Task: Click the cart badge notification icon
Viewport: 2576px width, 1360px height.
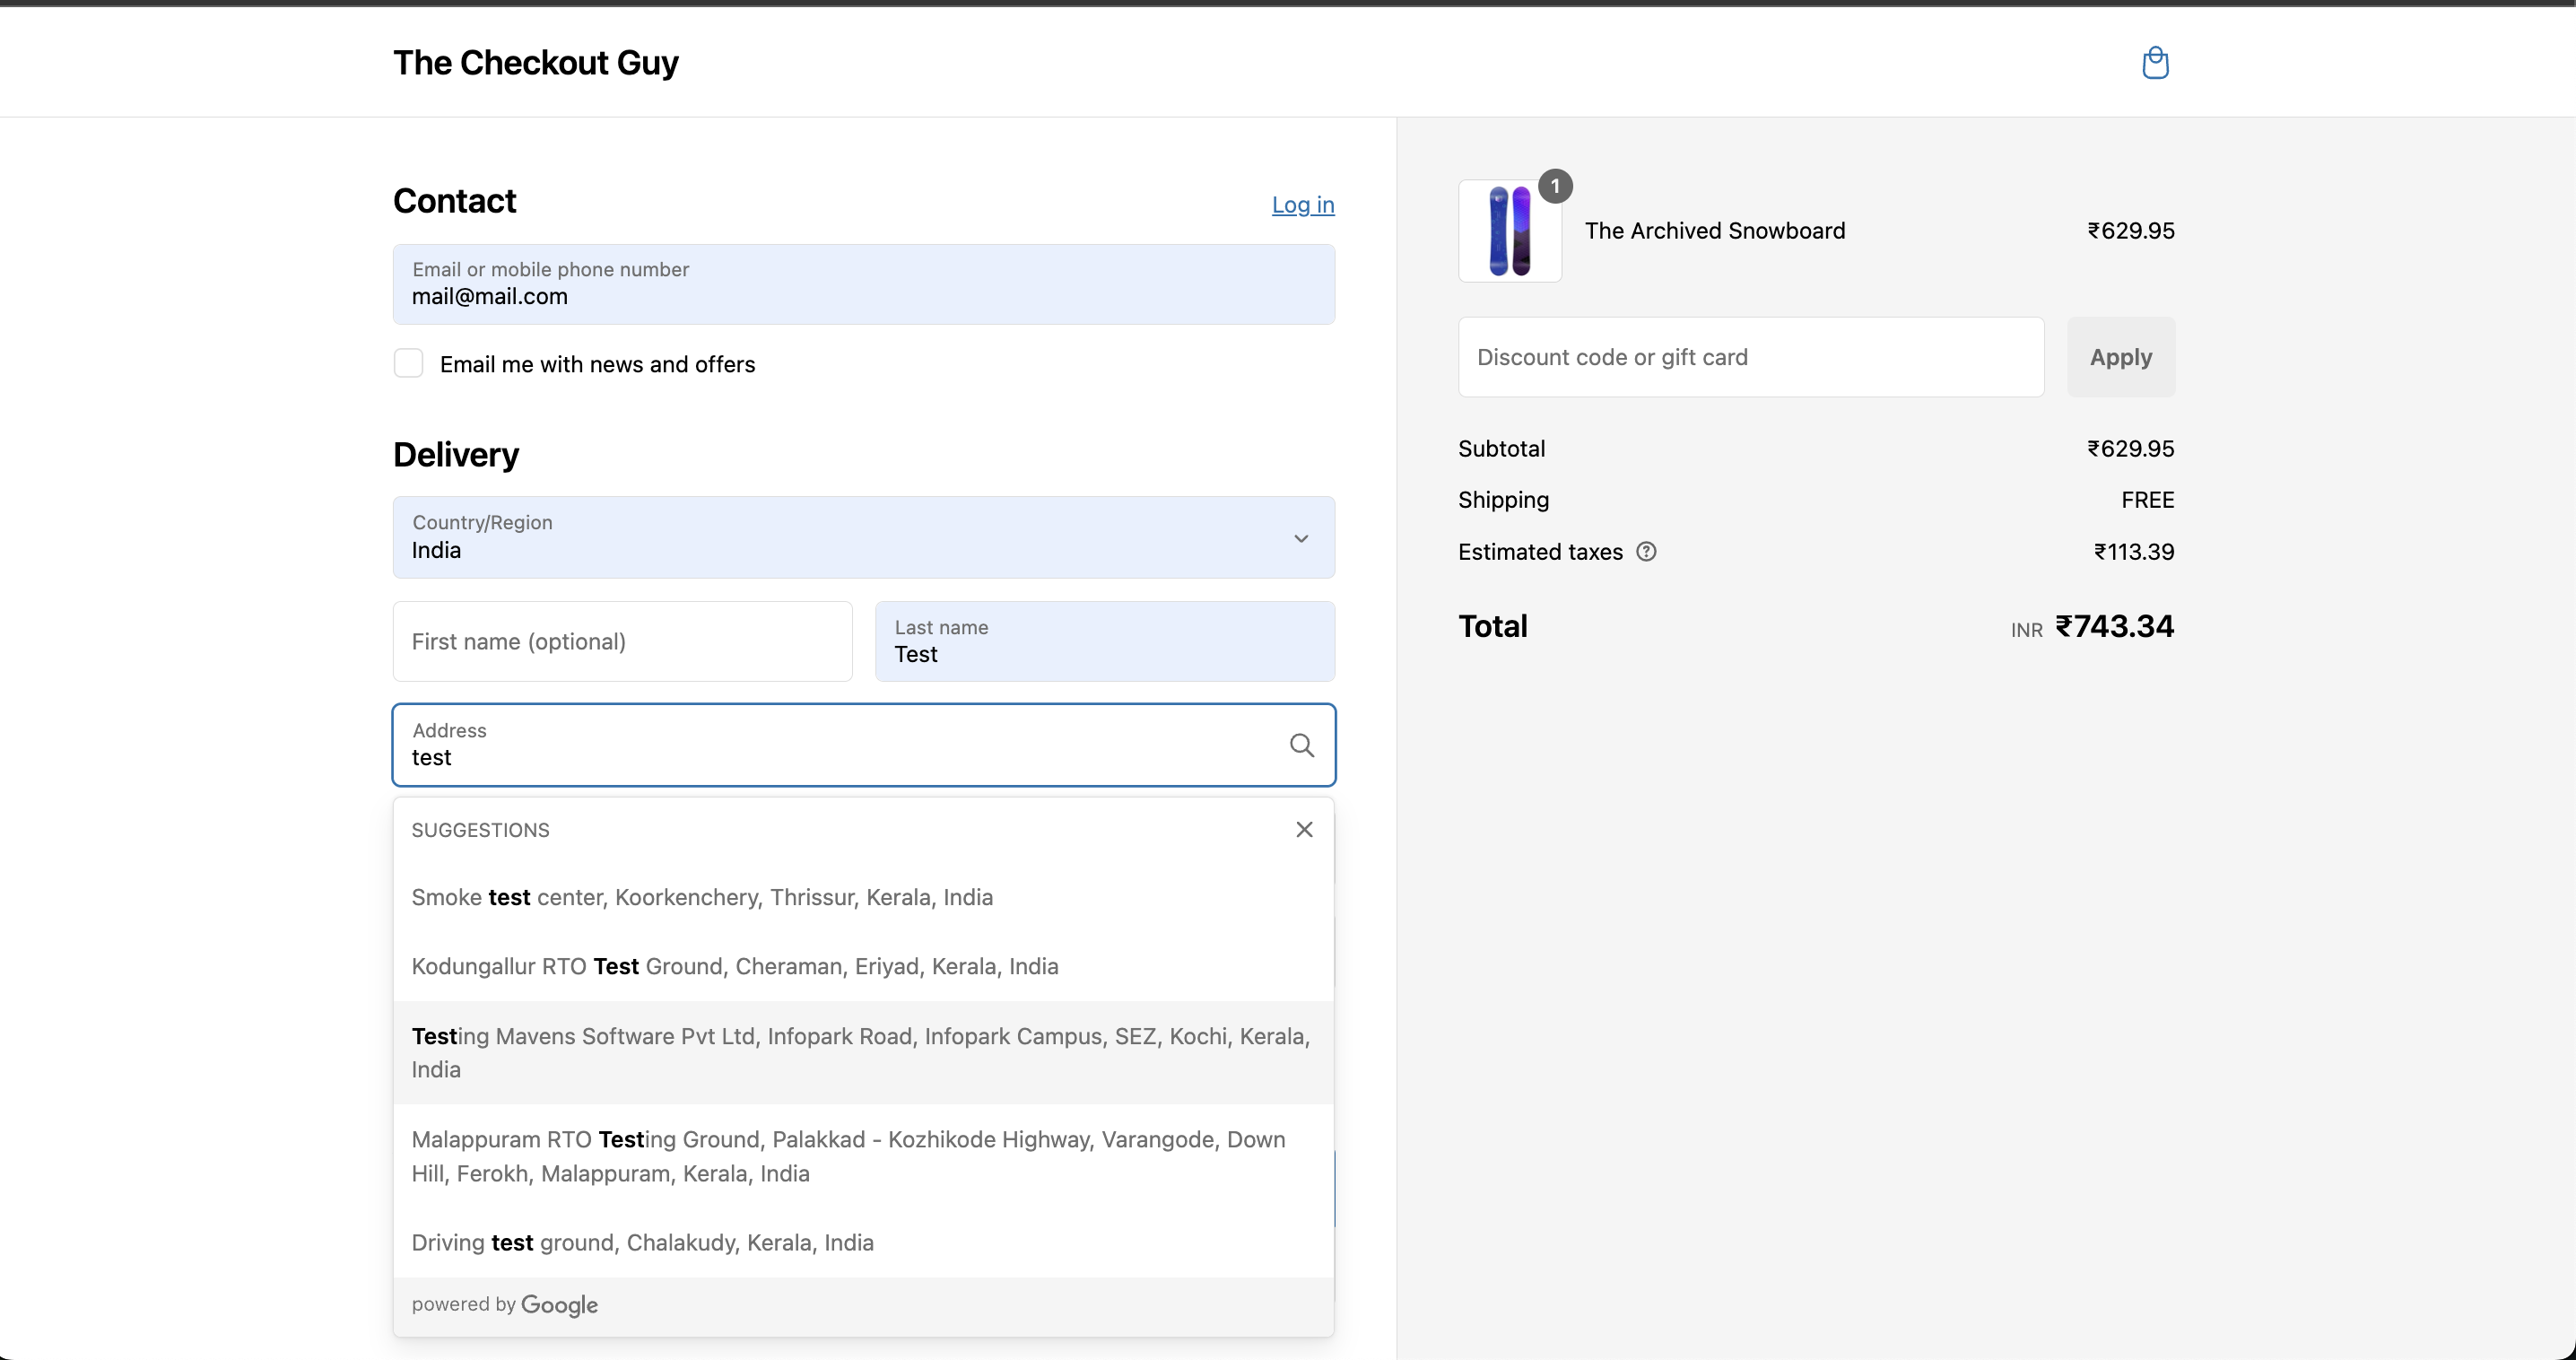Action: (1552, 186)
